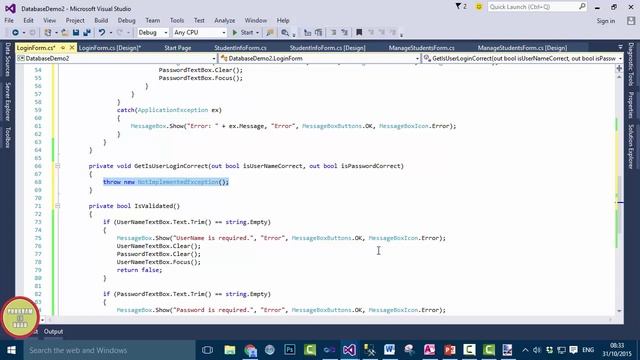The height and width of the screenshot is (360, 640).
Task: Switch to StudentInfoForm.cs tab
Action: (240, 48)
